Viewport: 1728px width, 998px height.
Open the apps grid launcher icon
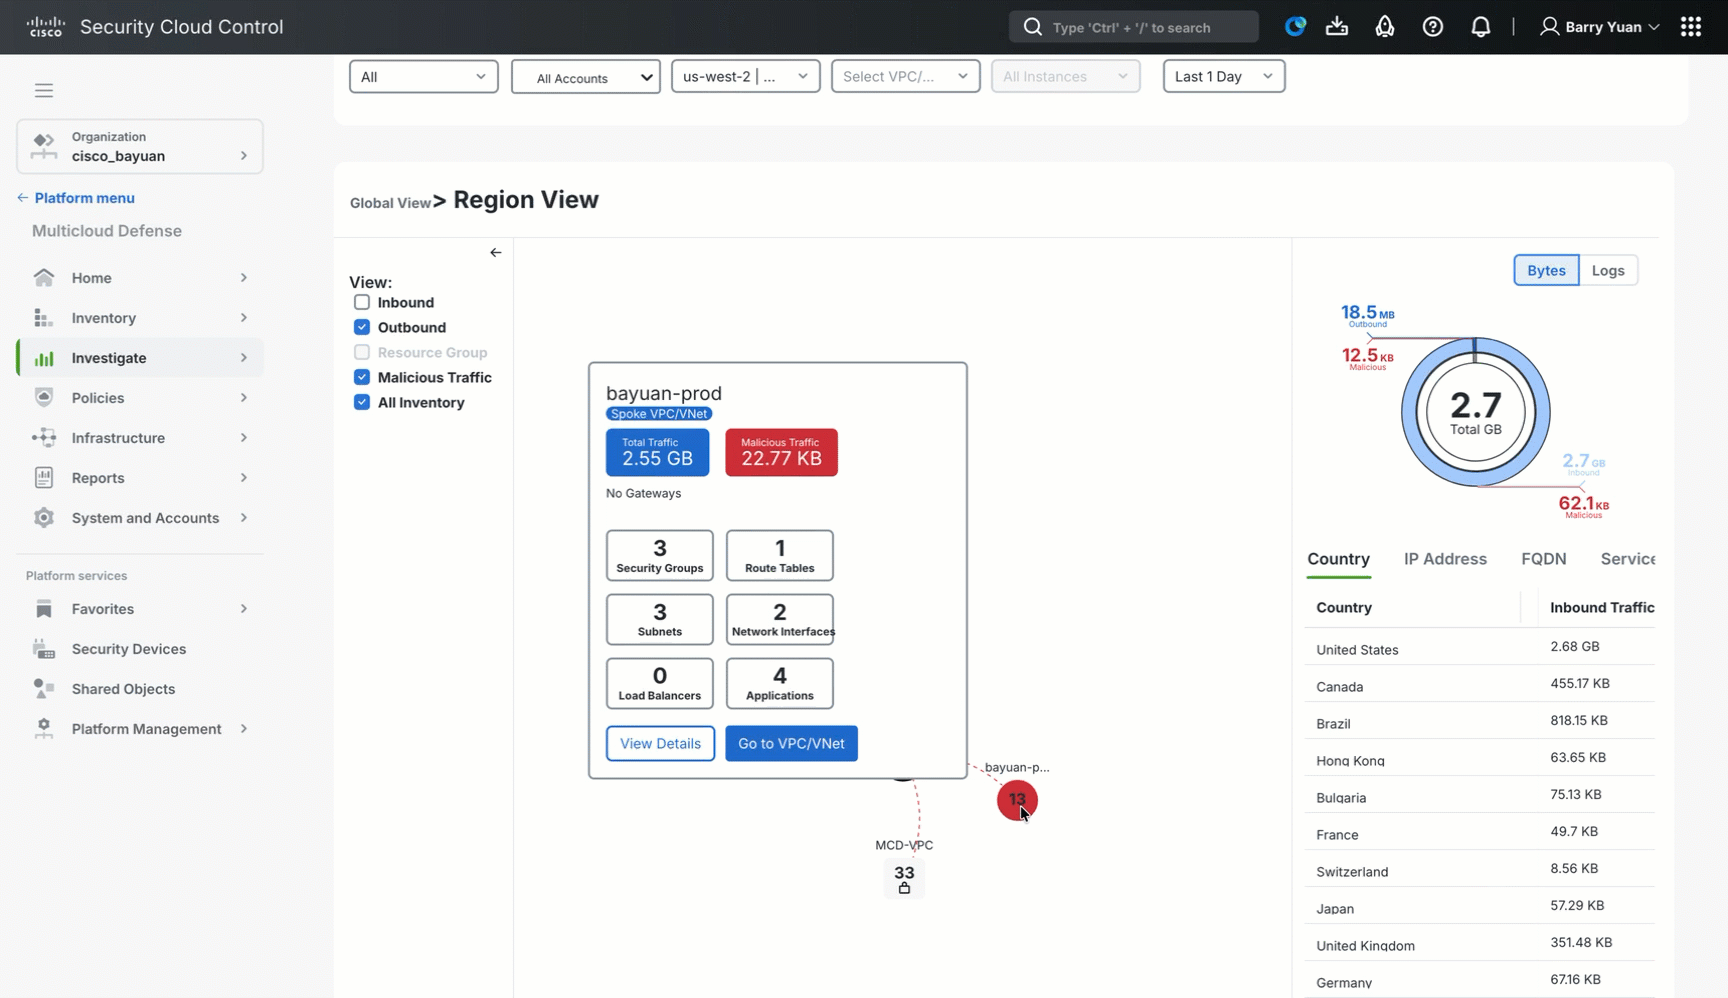(x=1690, y=27)
